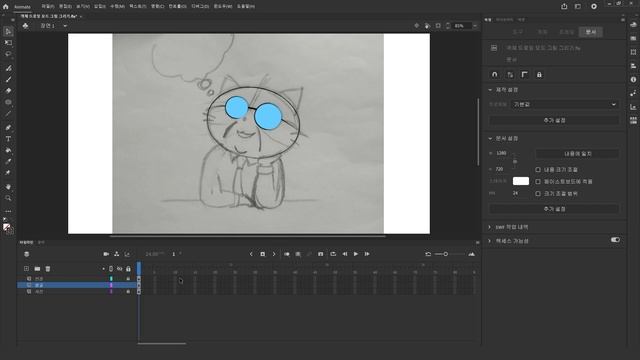Open the Window menu
Image resolution: width=640 pixels, height=360 pixels.
pyautogui.click(x=223, y=7)
